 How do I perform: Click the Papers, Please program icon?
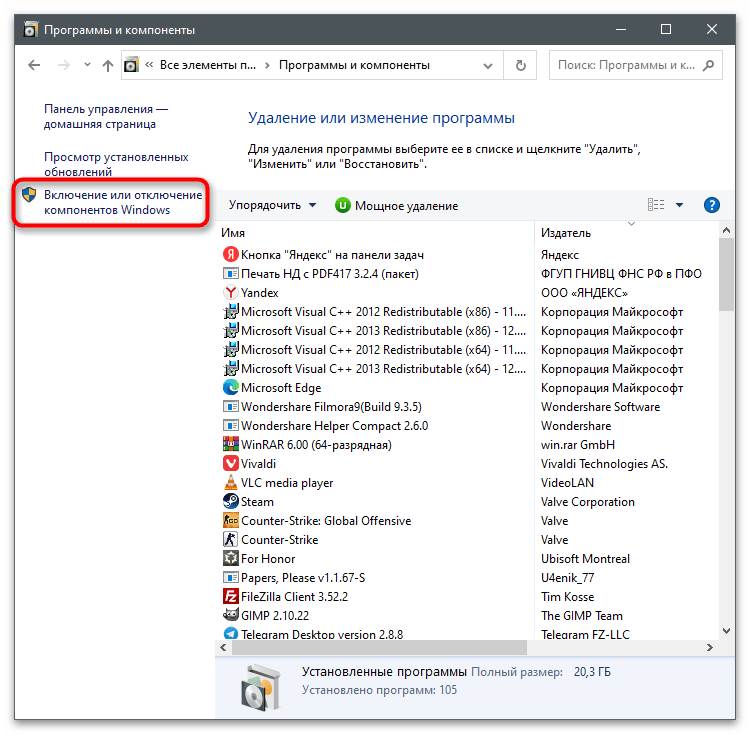click(x=231, y=577)
